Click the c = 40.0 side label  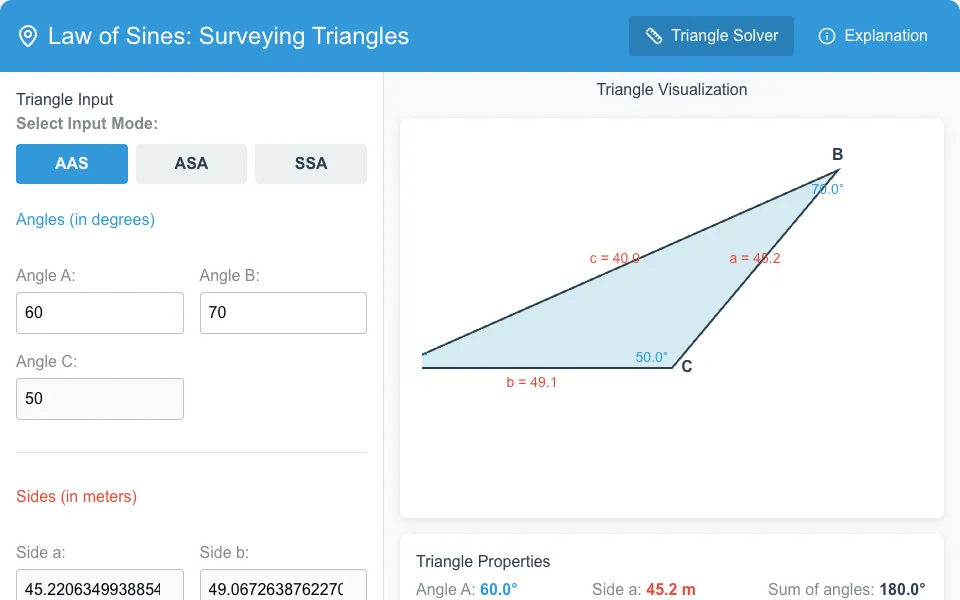click(615, 258)
